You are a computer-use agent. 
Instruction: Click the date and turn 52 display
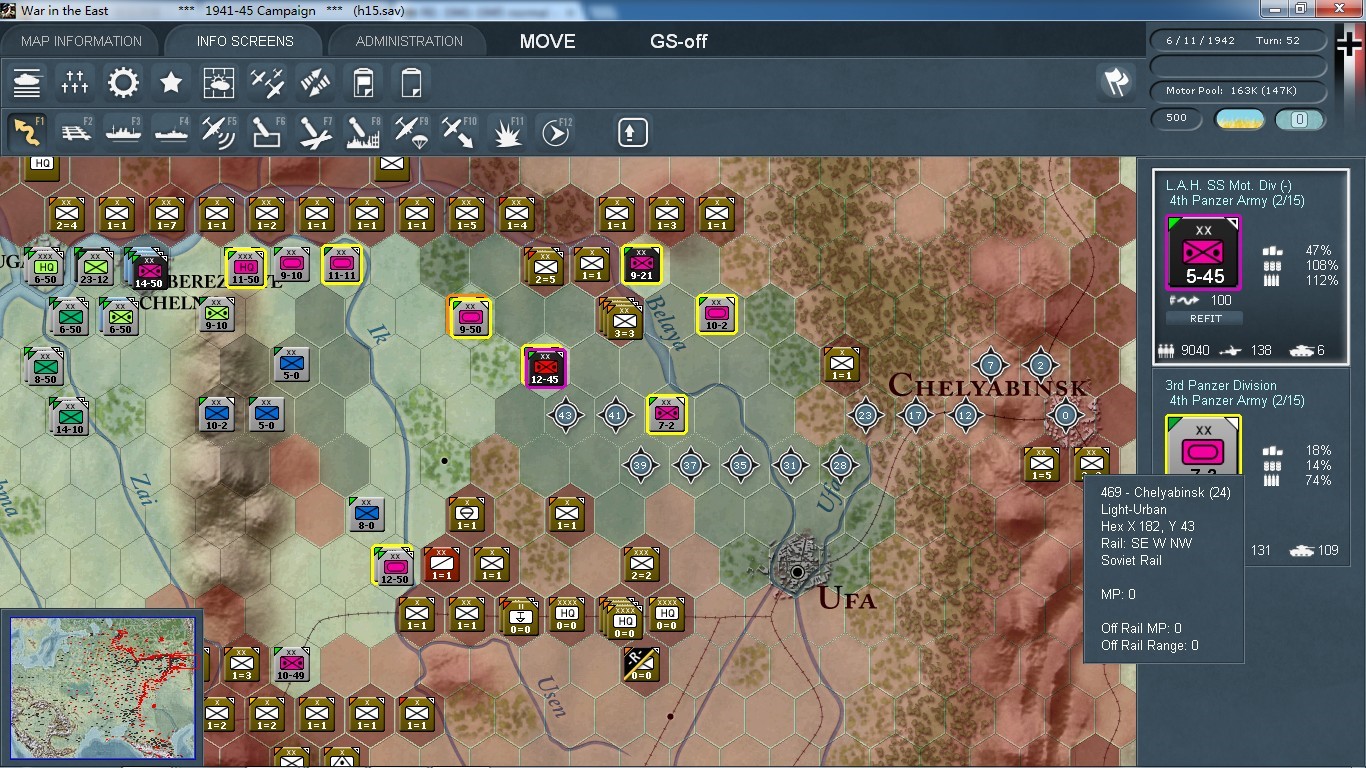tap(1240, 41)
